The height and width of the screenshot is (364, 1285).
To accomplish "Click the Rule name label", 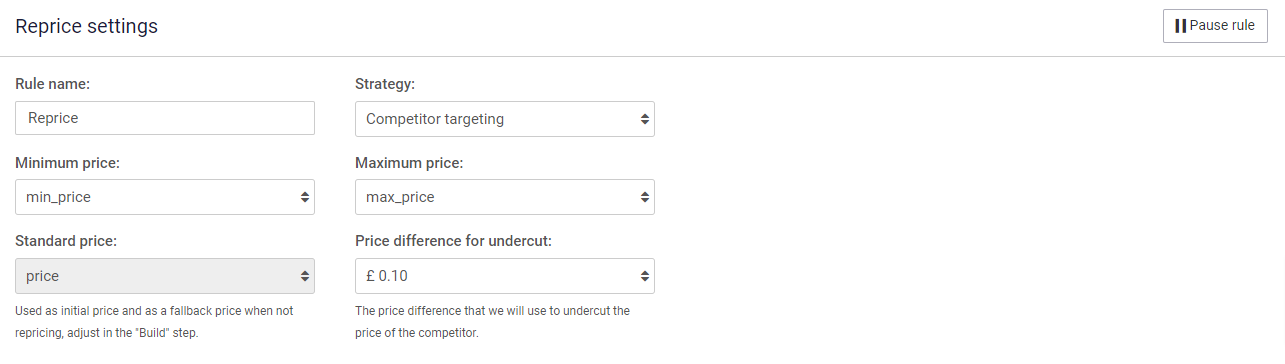I will pos(52,84).
